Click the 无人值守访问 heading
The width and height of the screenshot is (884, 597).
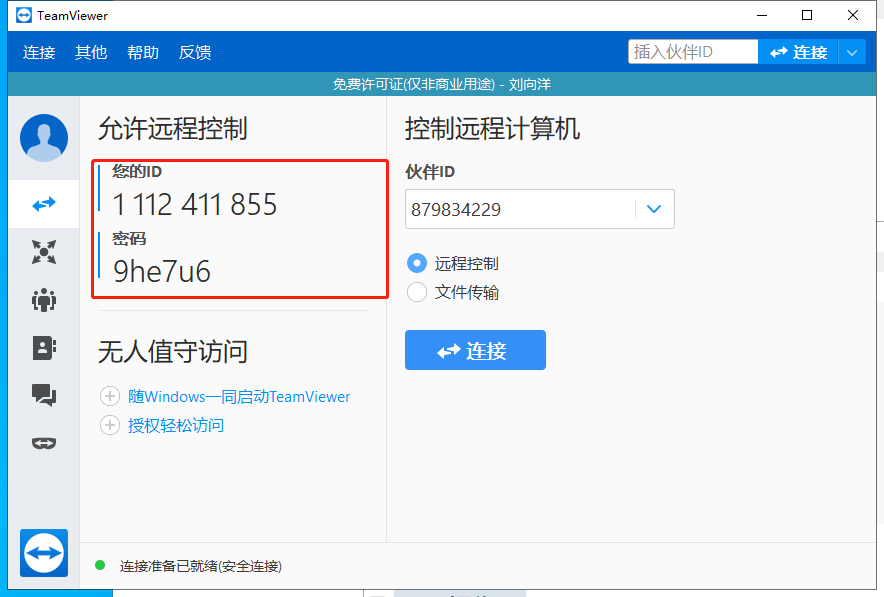click(173, 352)
